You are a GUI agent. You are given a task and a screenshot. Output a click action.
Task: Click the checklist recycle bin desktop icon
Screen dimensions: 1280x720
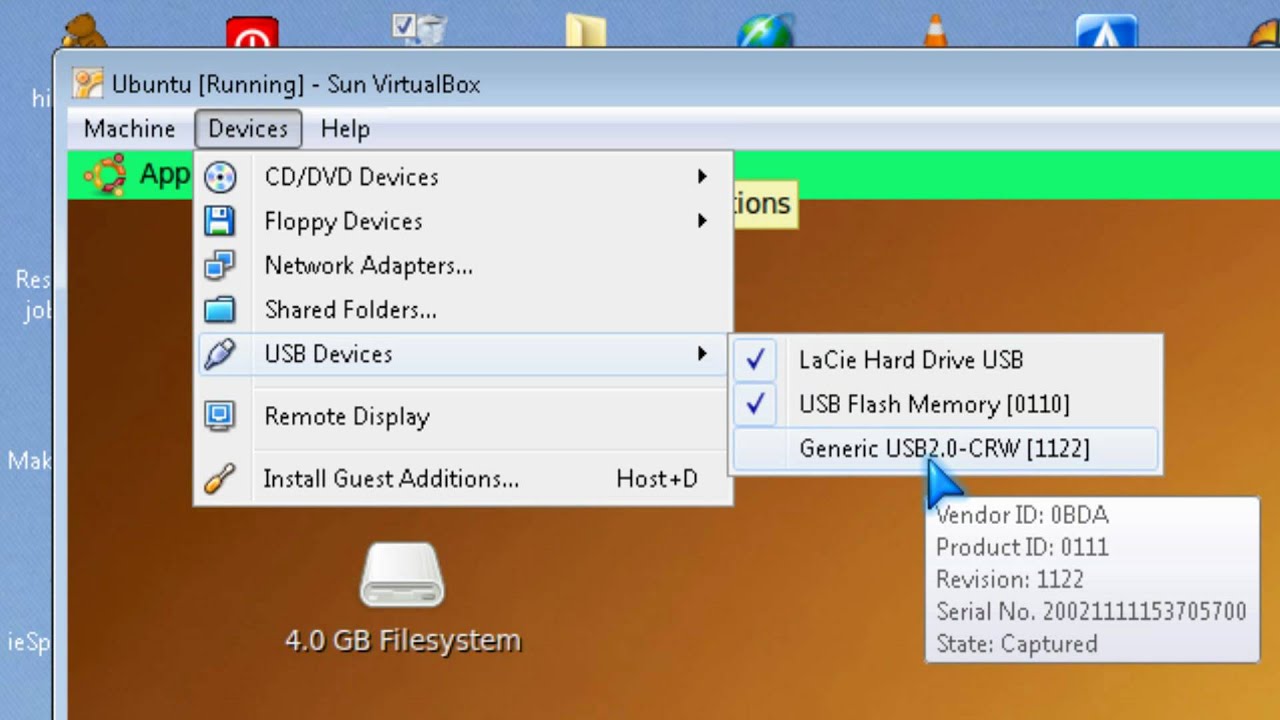[x=419, y=28]
